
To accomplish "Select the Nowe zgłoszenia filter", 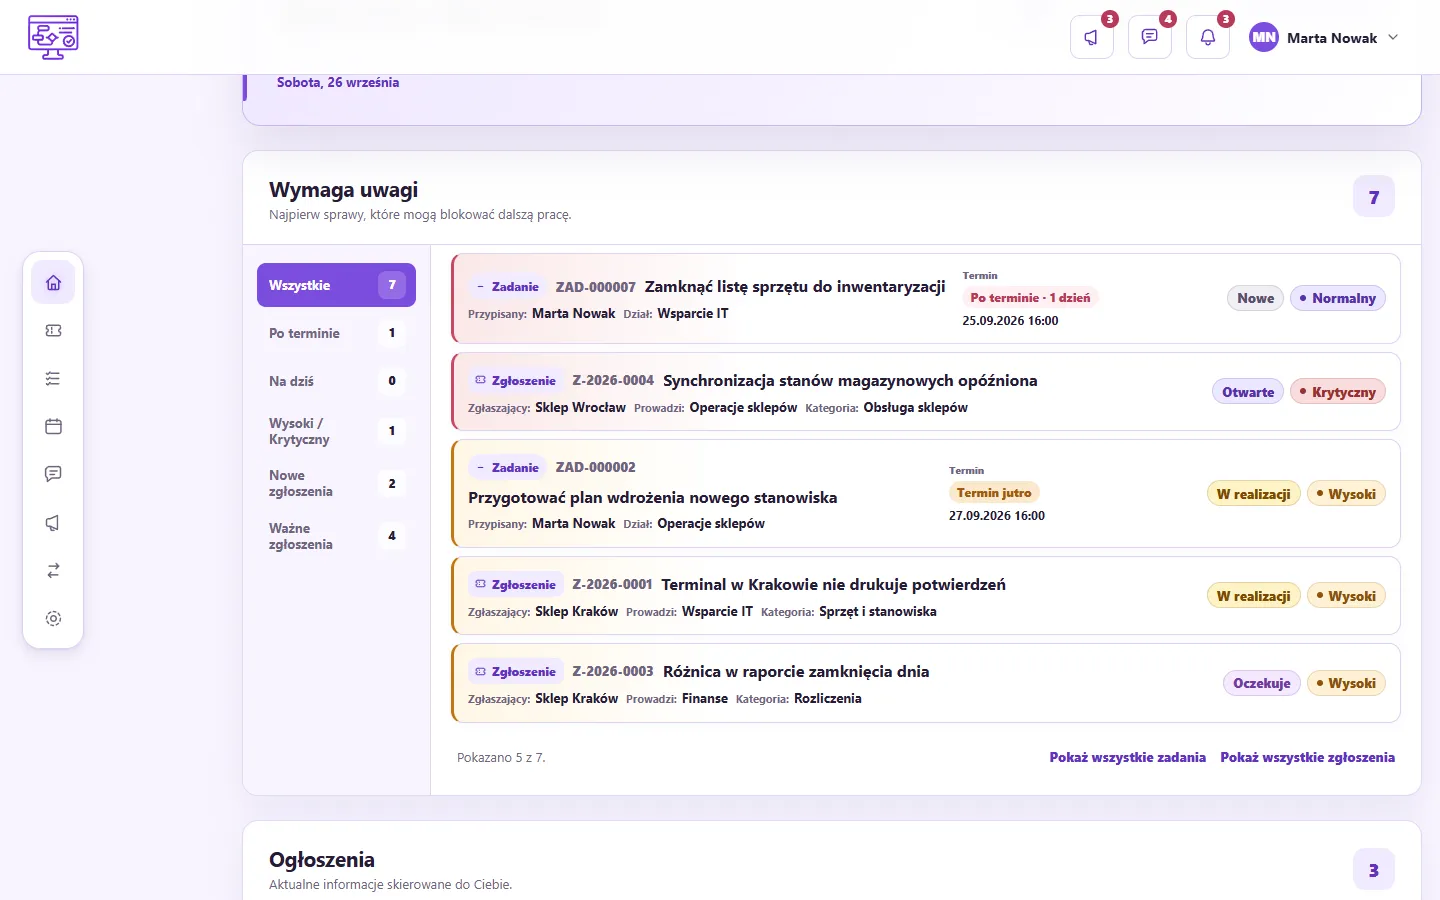I will coord(336,483).
